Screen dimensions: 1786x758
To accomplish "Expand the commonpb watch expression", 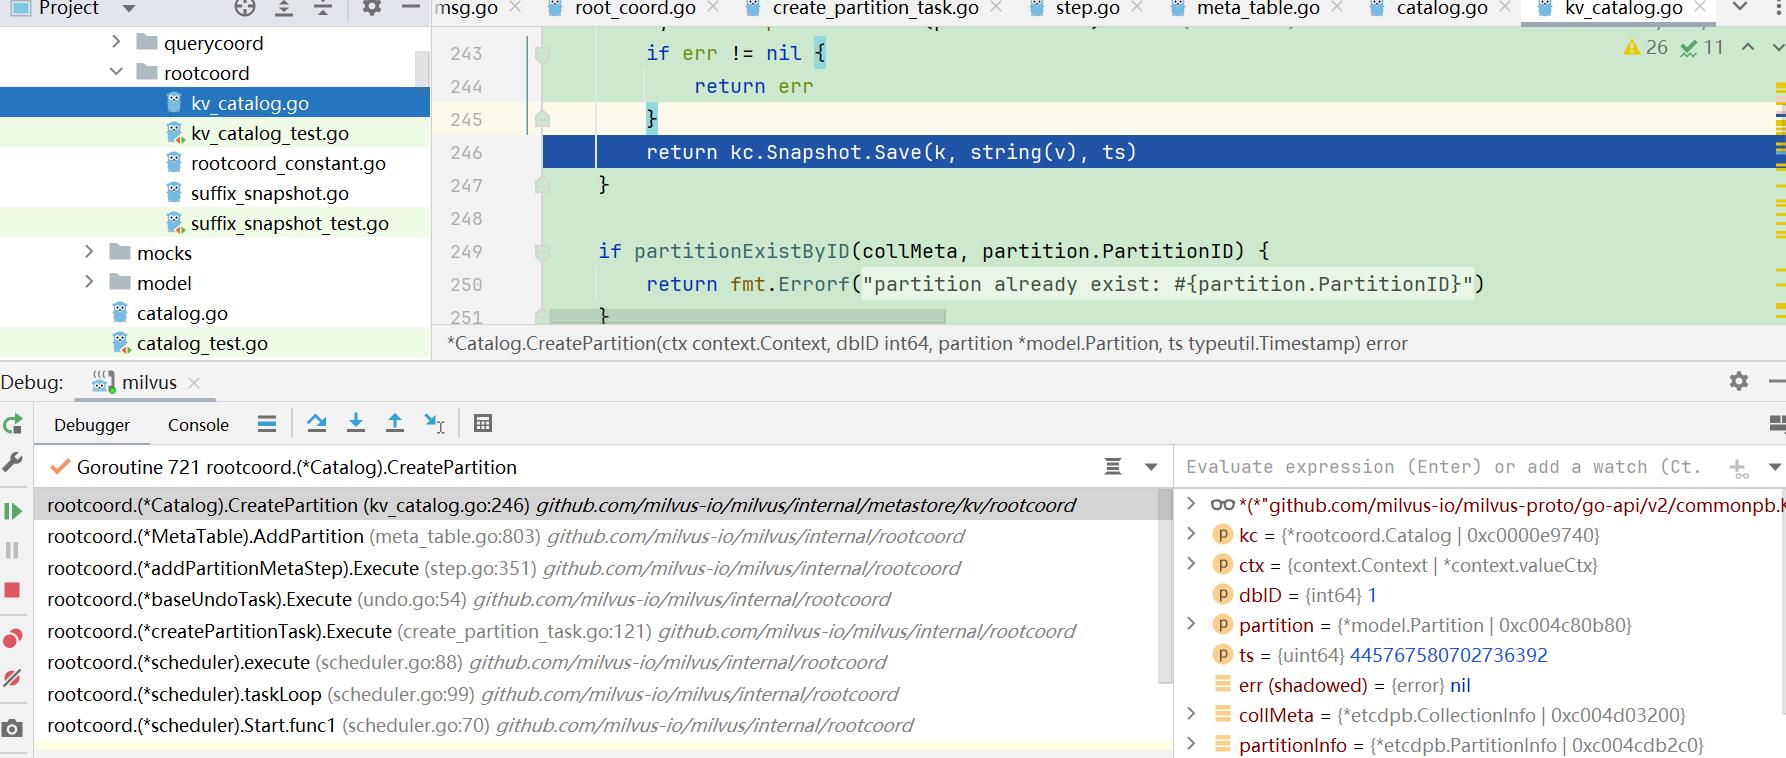I will click(1191, 504).
